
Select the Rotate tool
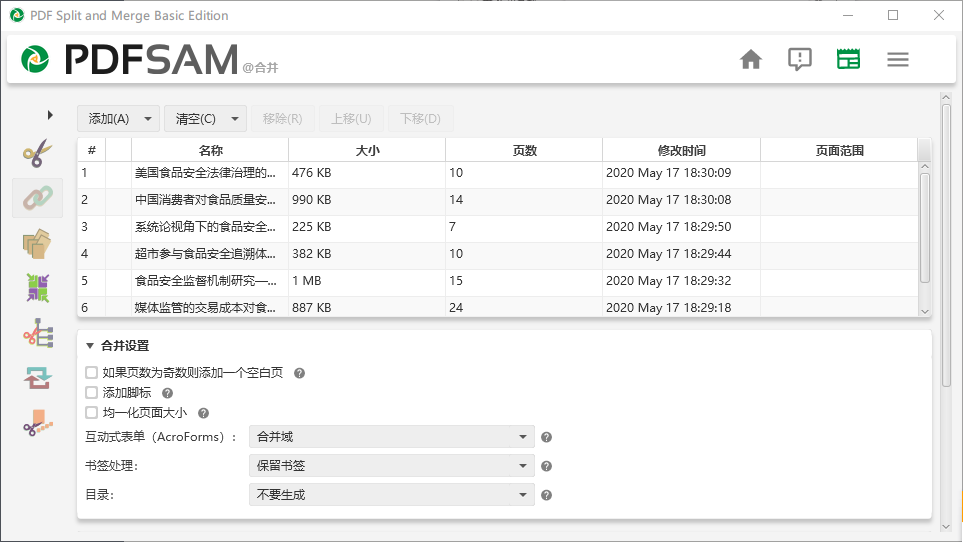37,379
